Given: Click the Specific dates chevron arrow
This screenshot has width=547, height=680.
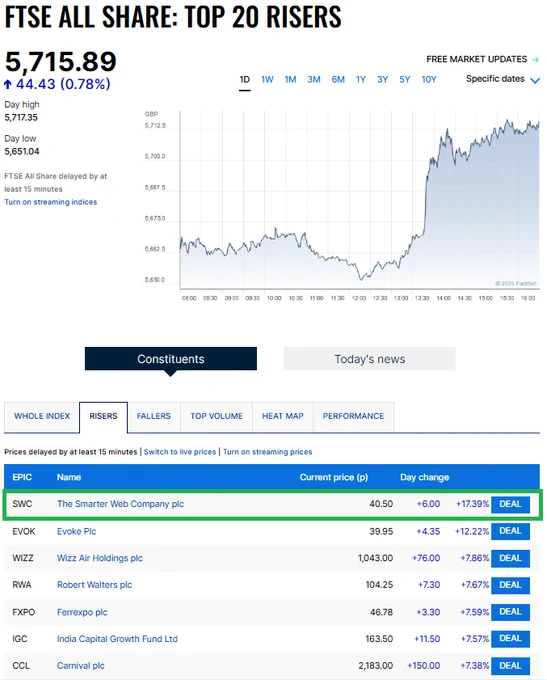Looking at the screenshot, I should point(535,80).
